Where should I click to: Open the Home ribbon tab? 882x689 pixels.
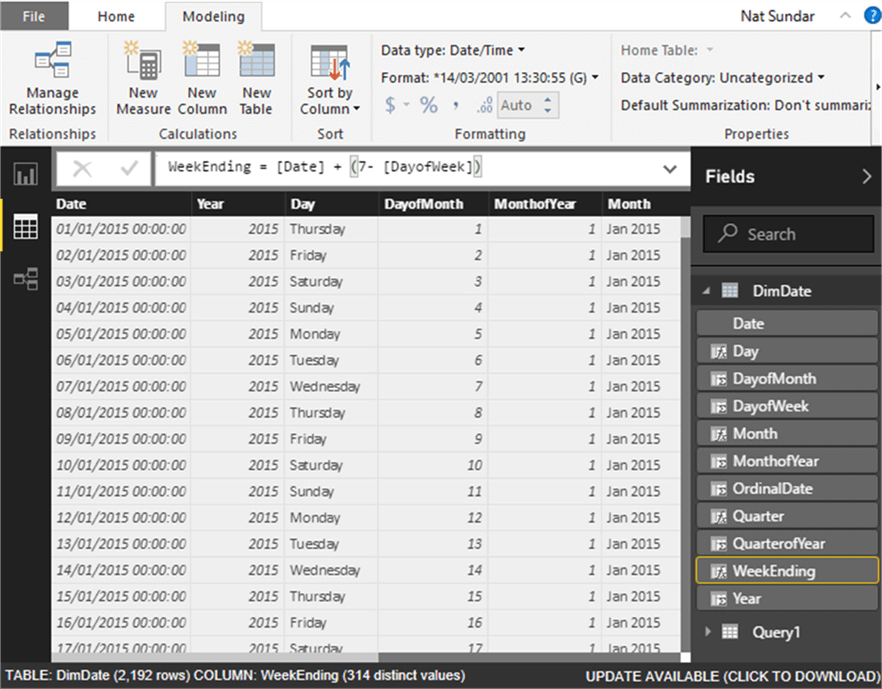coord(116,16)
